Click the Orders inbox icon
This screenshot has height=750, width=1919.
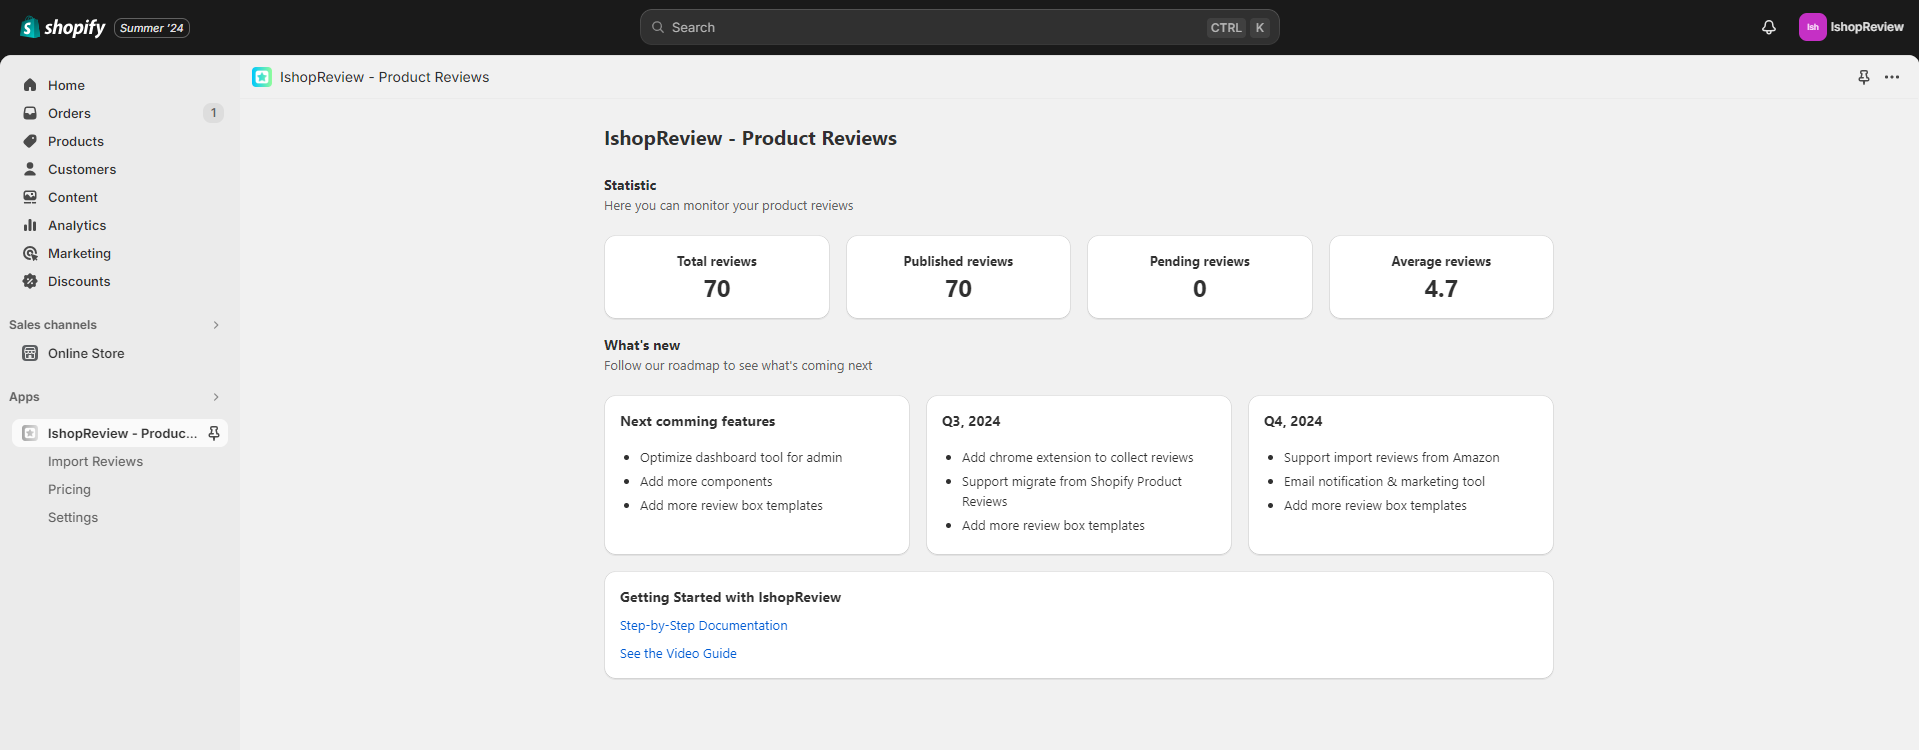[30, 113]
